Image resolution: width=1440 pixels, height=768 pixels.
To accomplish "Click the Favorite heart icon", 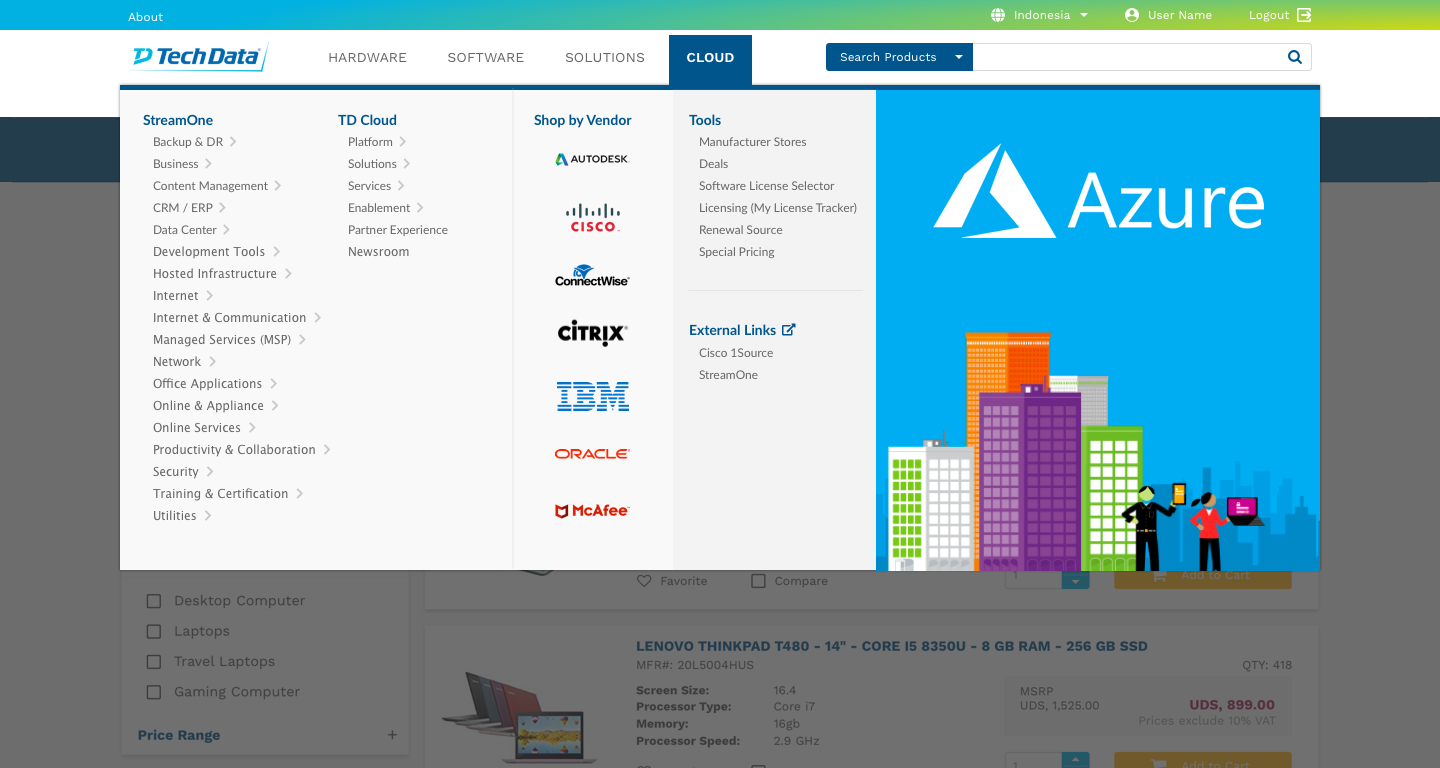I will coord(644,581).
